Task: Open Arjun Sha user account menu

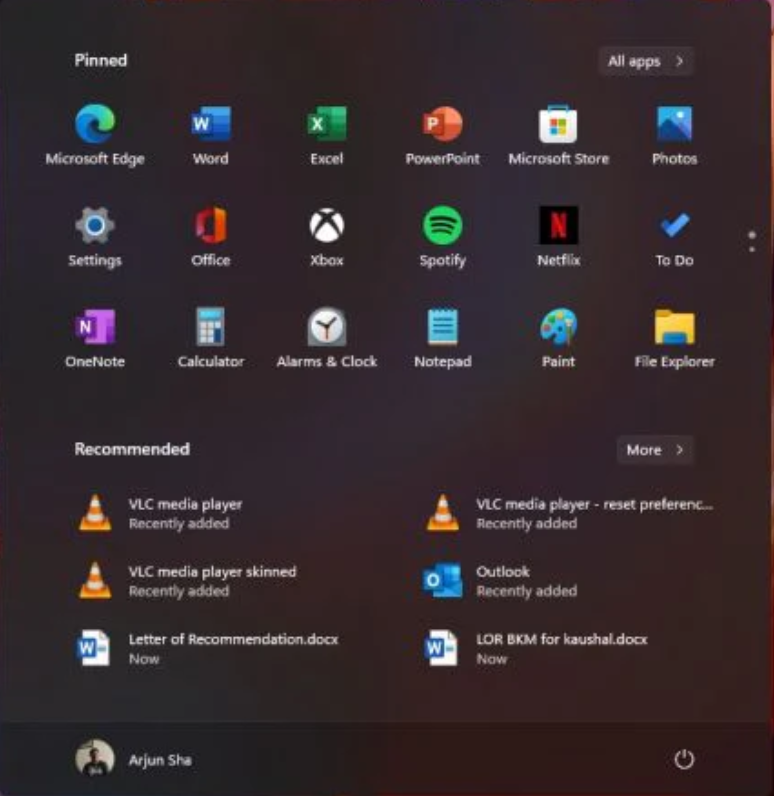Action: [133, 759]
